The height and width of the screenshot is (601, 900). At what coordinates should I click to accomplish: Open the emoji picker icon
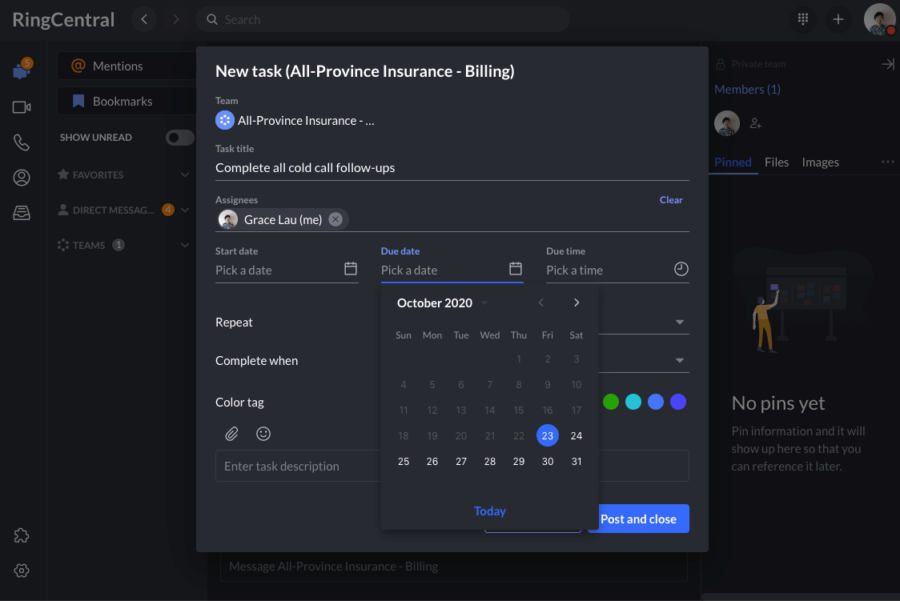(x=264, y=434)
